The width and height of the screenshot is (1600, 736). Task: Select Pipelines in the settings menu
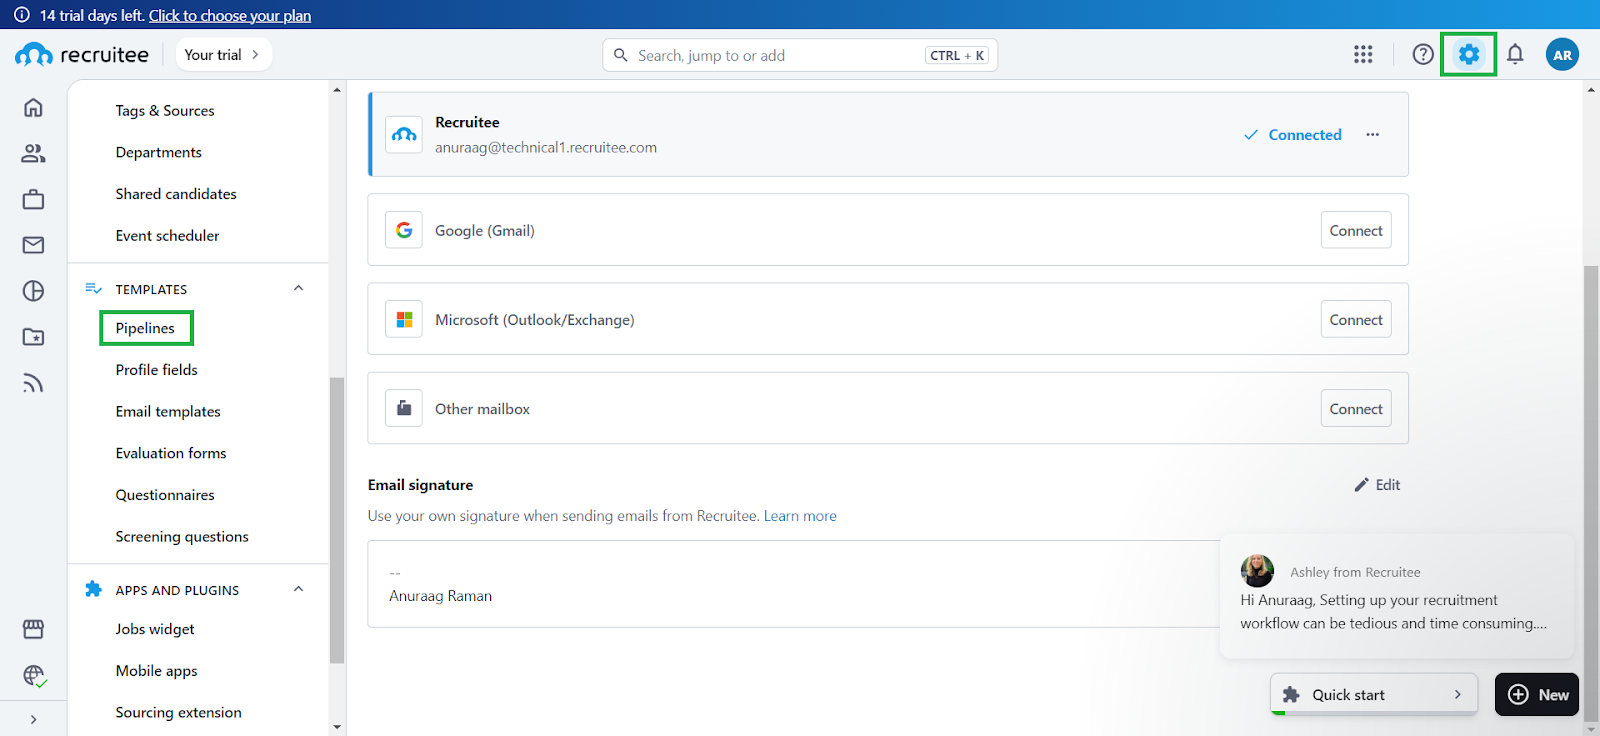(145, 328)
